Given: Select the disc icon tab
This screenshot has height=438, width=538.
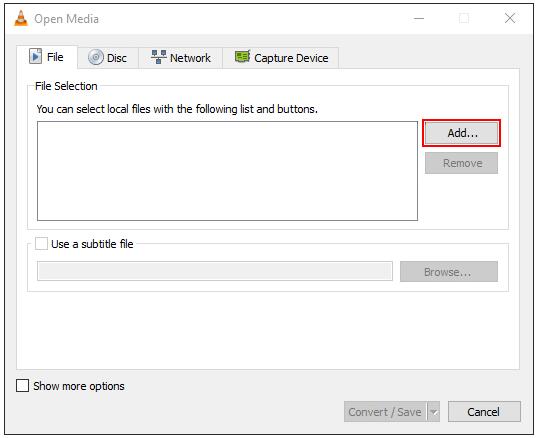Looking at the screenshot, I should 96,57.
